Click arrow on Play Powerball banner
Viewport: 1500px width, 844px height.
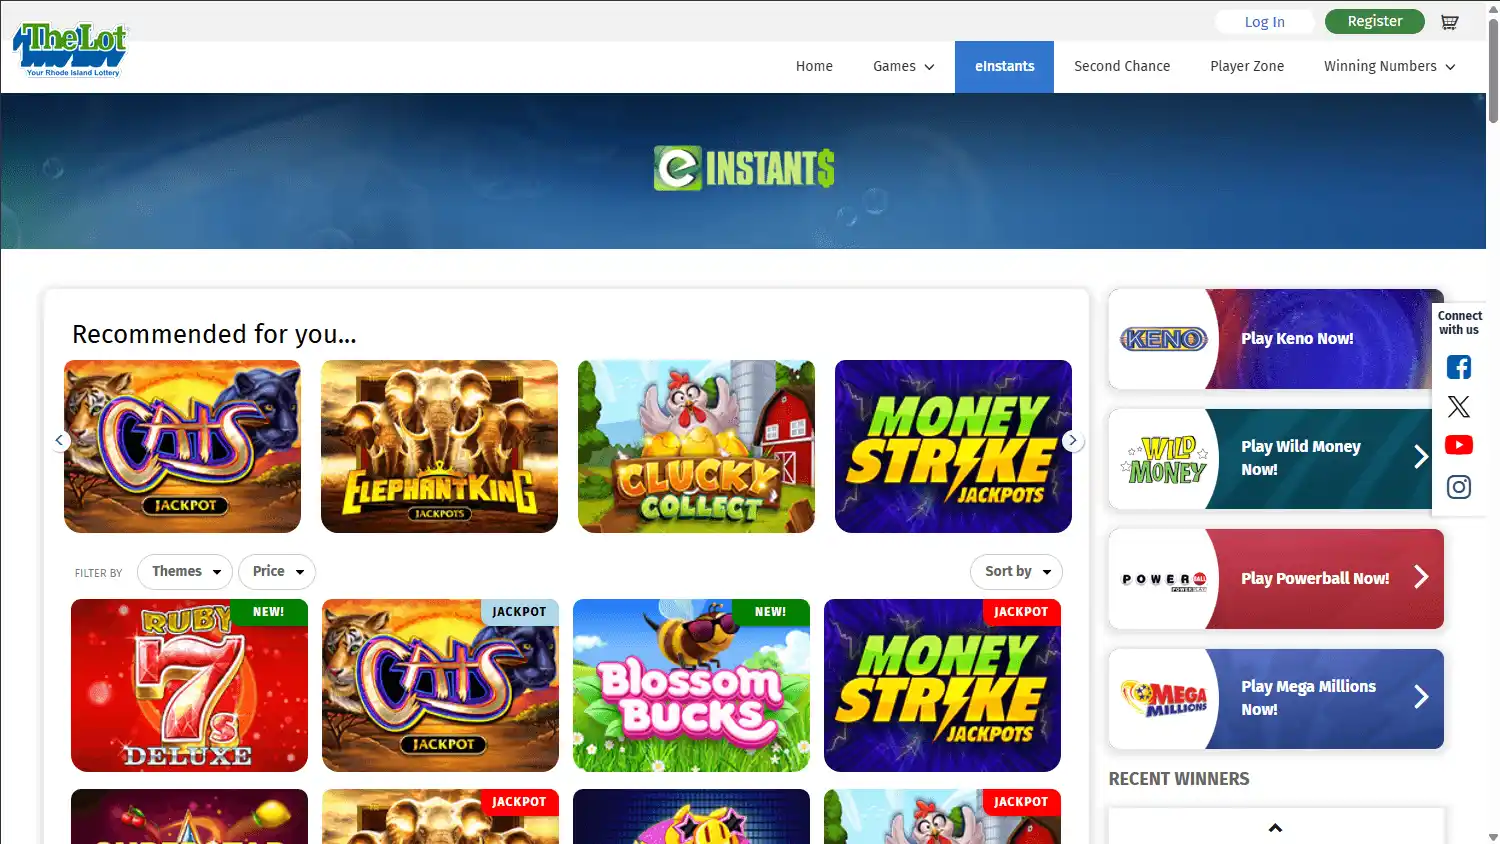(1420, 577)
